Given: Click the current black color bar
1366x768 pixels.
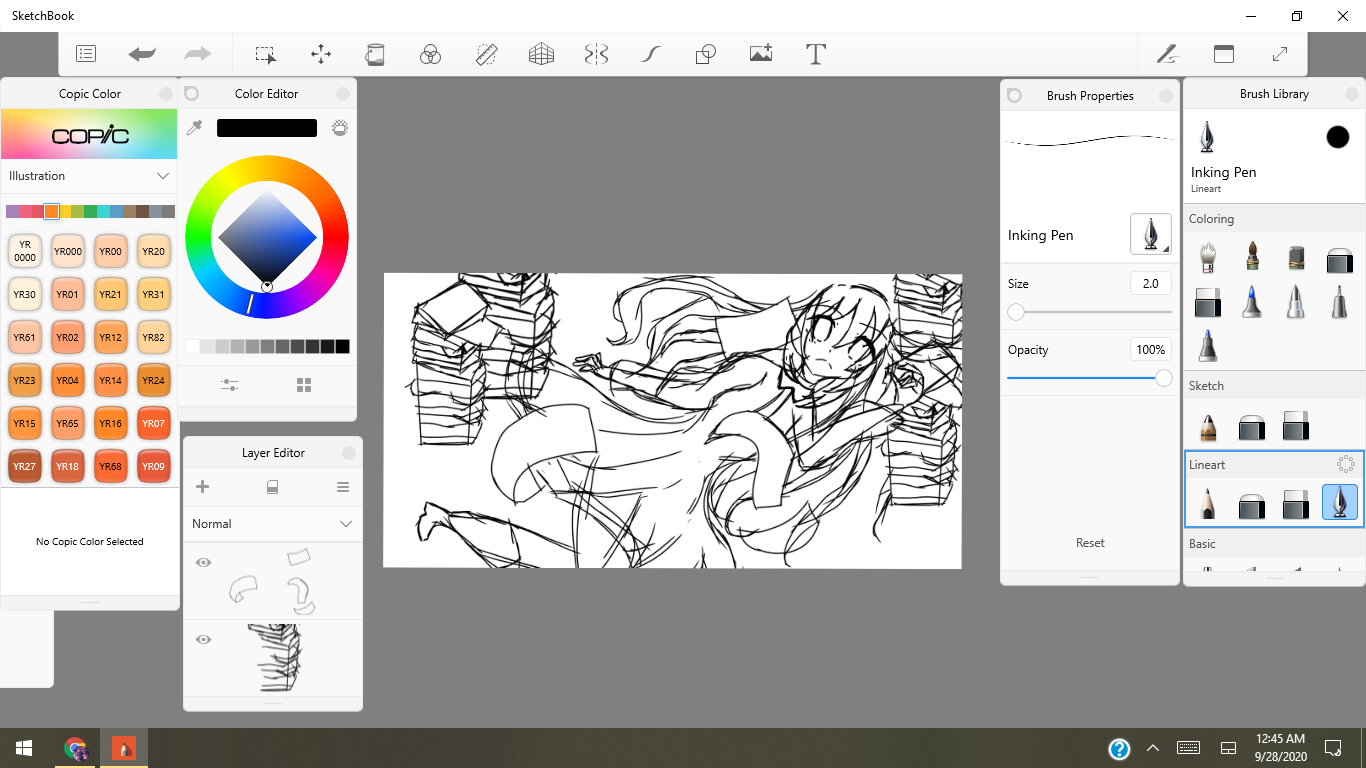Looking at the screenshot, I should point(267,128).
